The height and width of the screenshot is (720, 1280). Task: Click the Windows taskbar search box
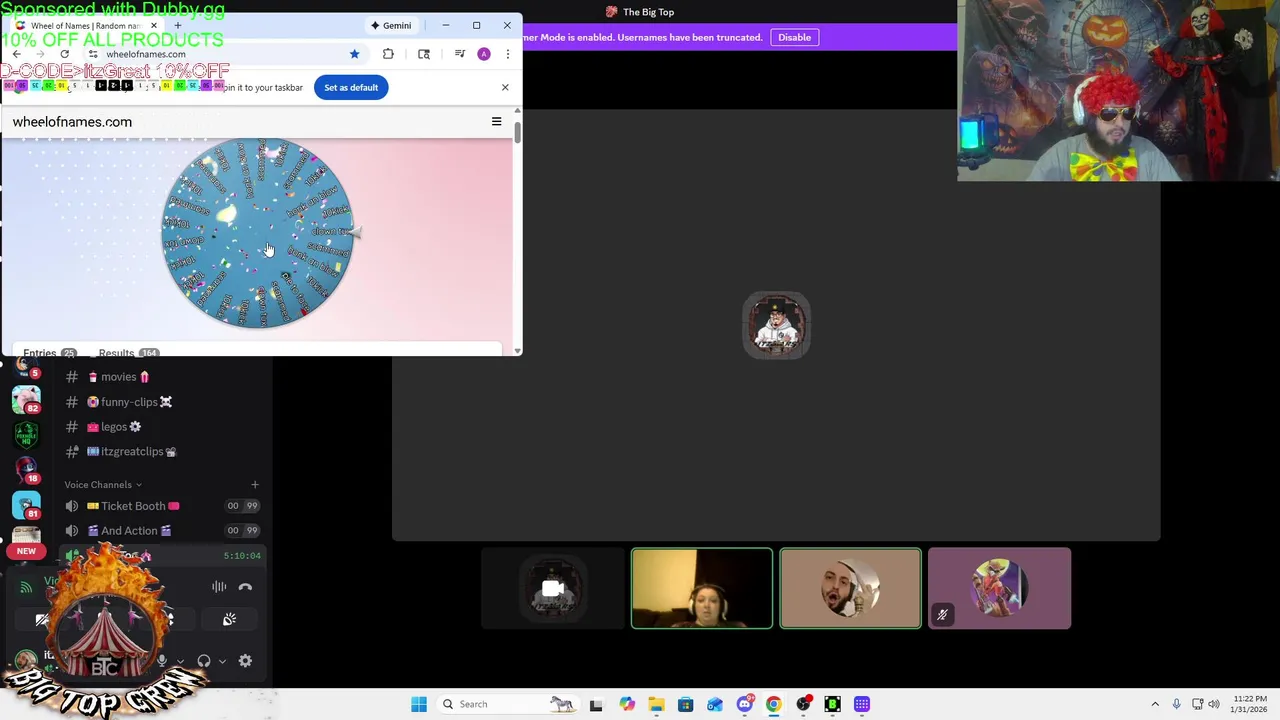point(509,704)
